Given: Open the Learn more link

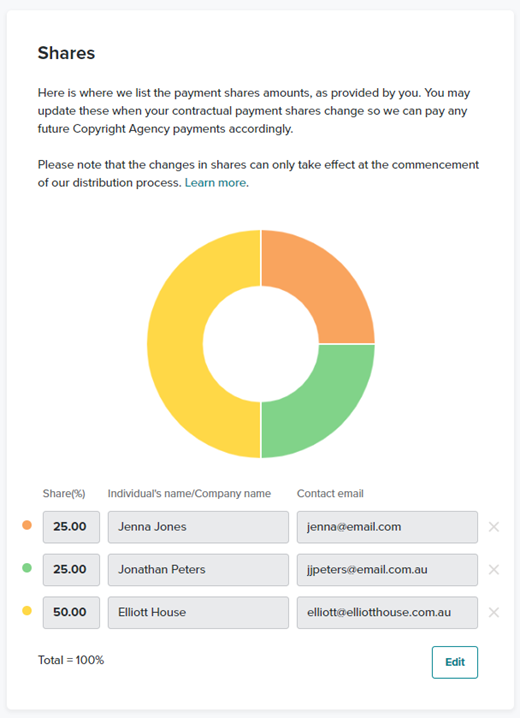Looking at the screenshot, I should tap(215, 183).
